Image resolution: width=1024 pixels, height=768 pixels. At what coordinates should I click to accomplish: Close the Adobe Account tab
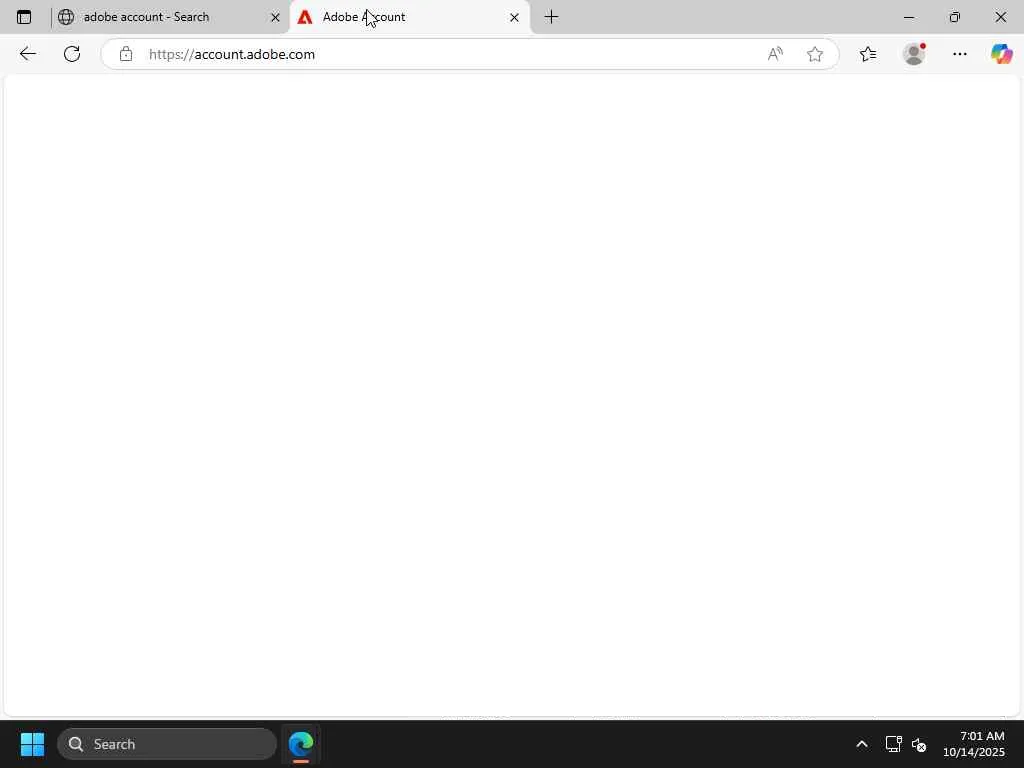(x=514, y=18)
